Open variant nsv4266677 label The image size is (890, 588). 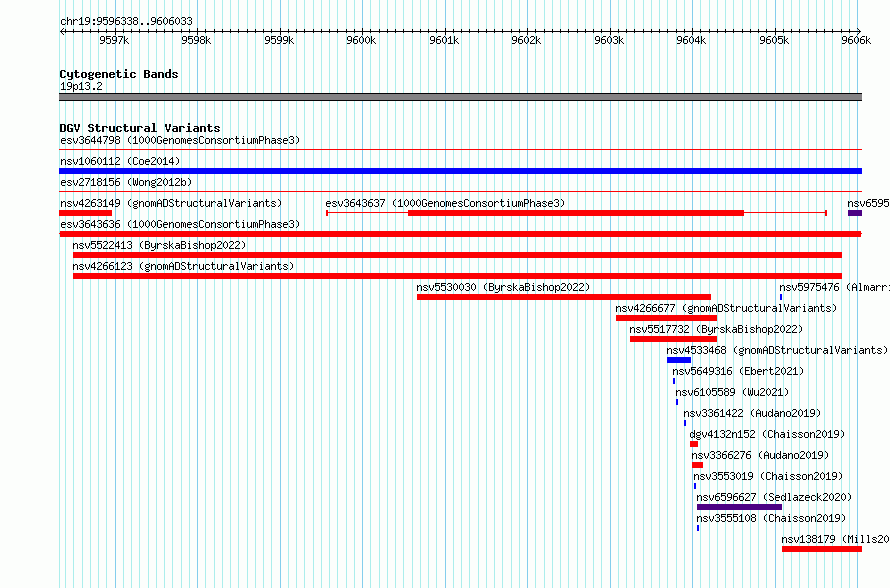726,308
